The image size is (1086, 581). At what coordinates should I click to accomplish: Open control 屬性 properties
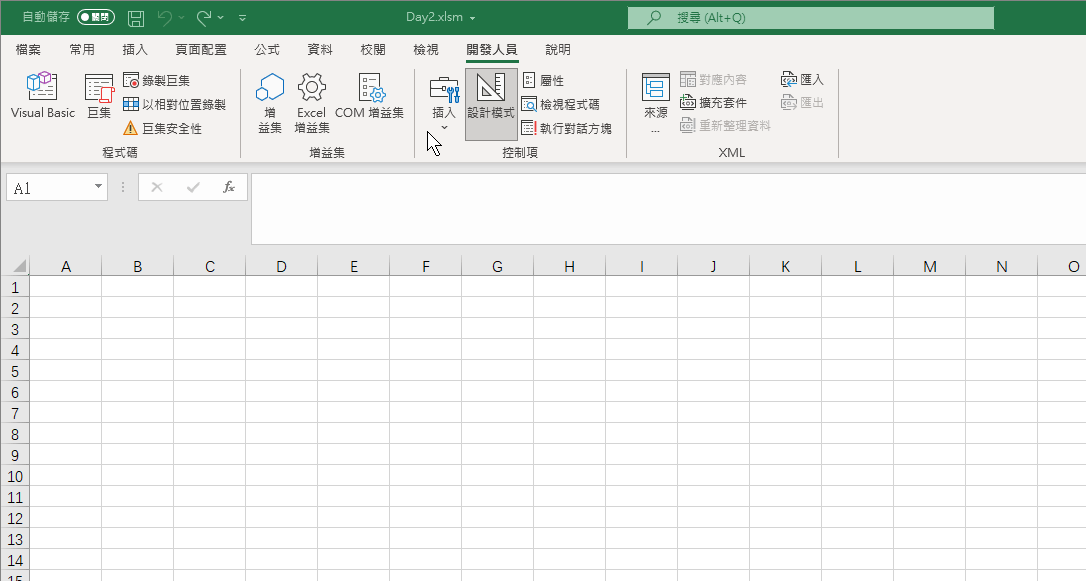(543, 80)
